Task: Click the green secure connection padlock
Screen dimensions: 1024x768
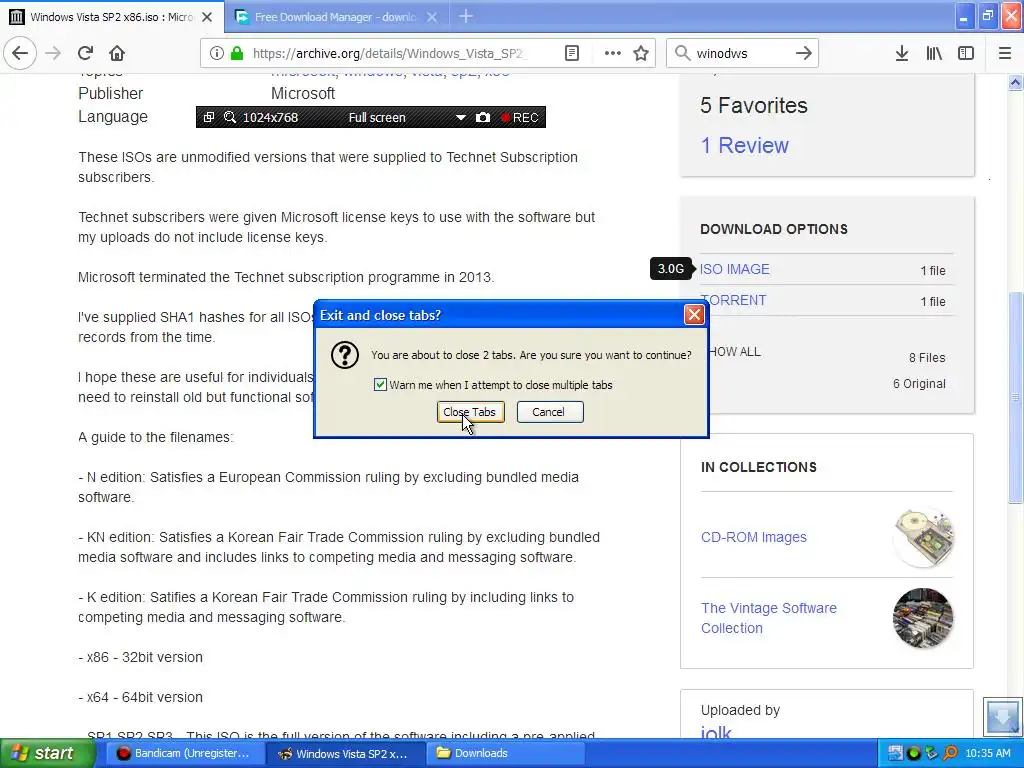Action: [x=237, y=54]
